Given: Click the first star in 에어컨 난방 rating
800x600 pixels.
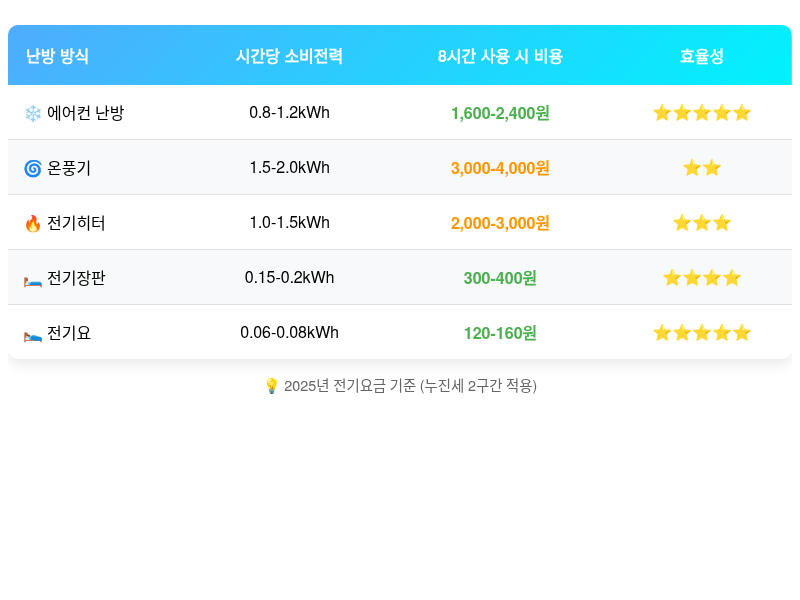Looking at the screenshot, I should pos(662,112).
